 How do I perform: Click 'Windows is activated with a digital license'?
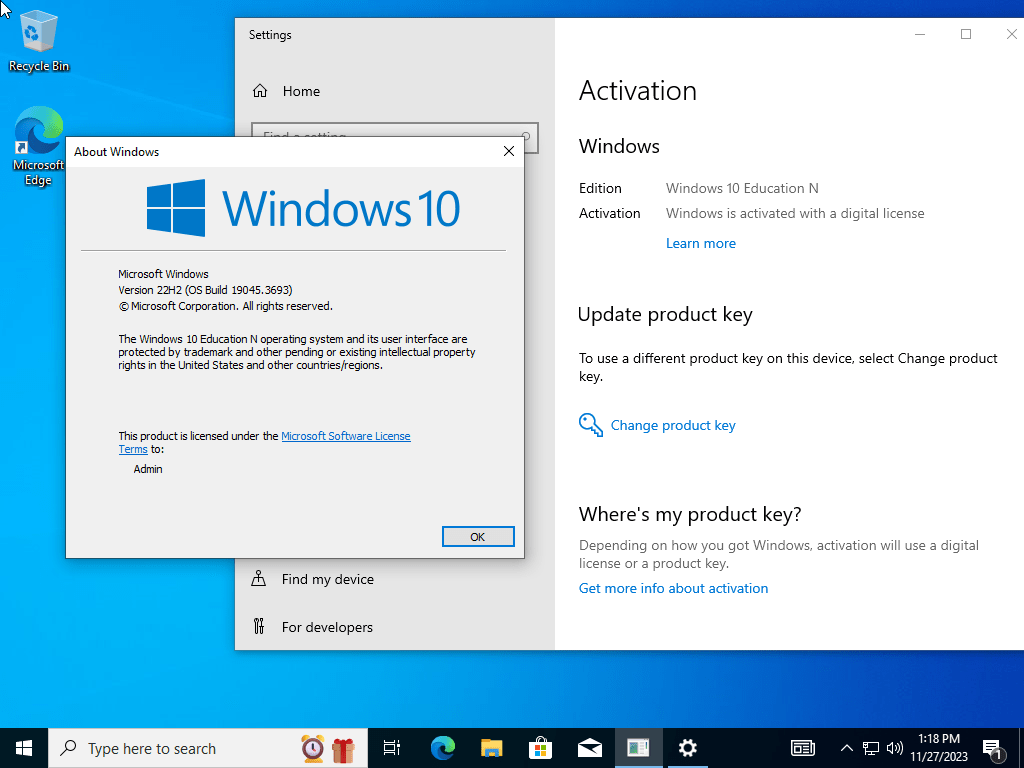[795, 214]
